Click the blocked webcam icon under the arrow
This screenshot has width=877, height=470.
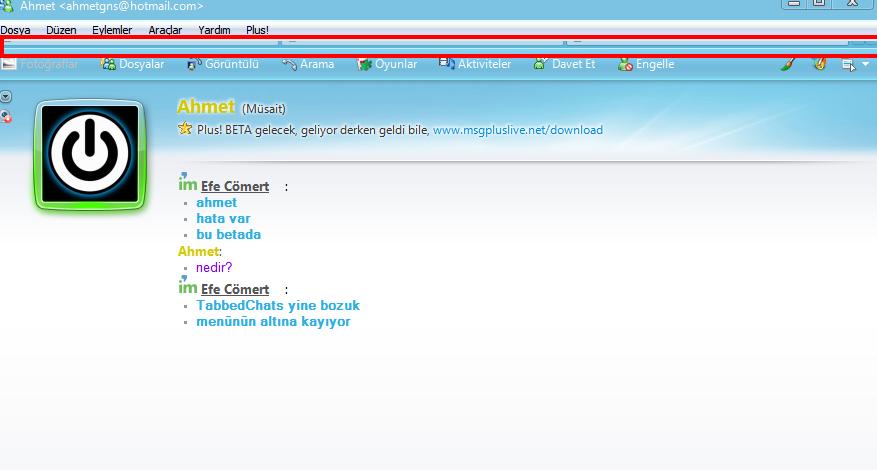[6, 117]
